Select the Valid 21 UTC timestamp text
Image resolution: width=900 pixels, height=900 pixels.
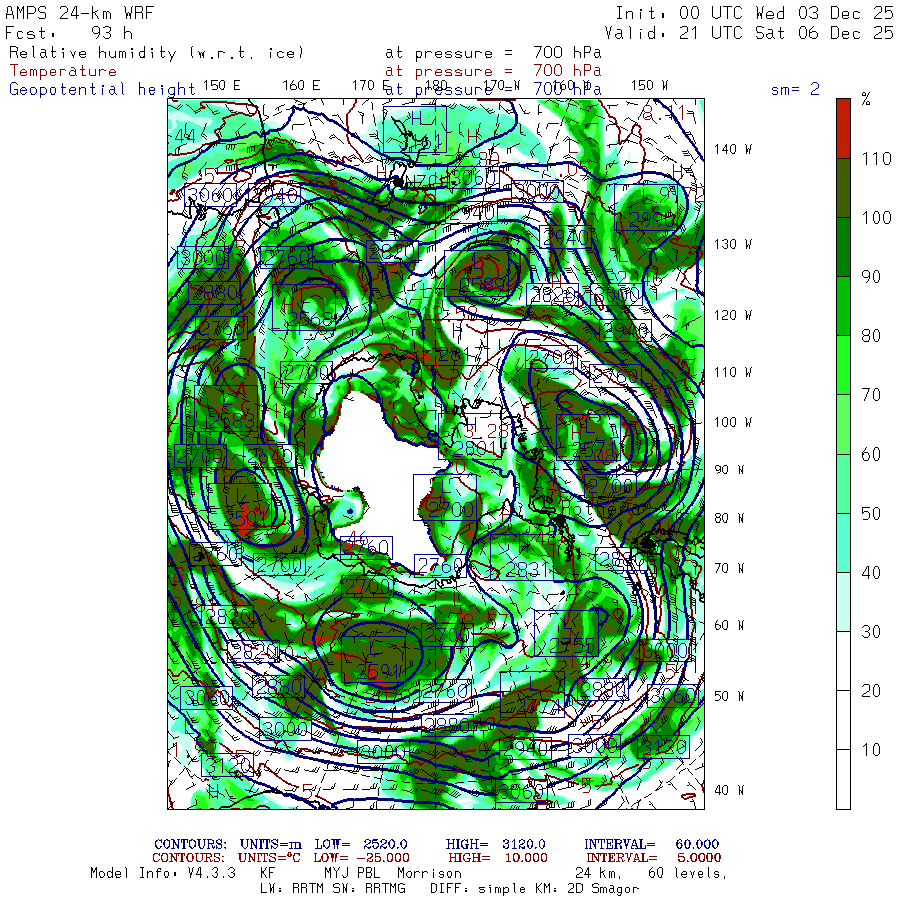754,33
